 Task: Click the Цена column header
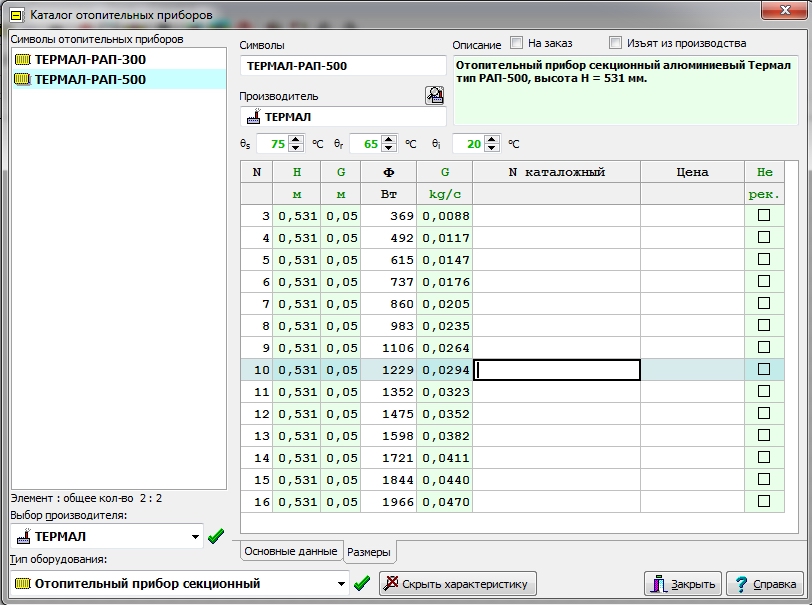[692, 172]
